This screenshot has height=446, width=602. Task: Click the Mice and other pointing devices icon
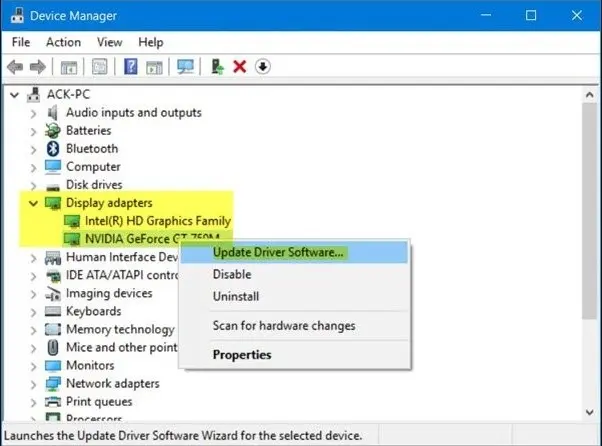(x=53, y=347)
